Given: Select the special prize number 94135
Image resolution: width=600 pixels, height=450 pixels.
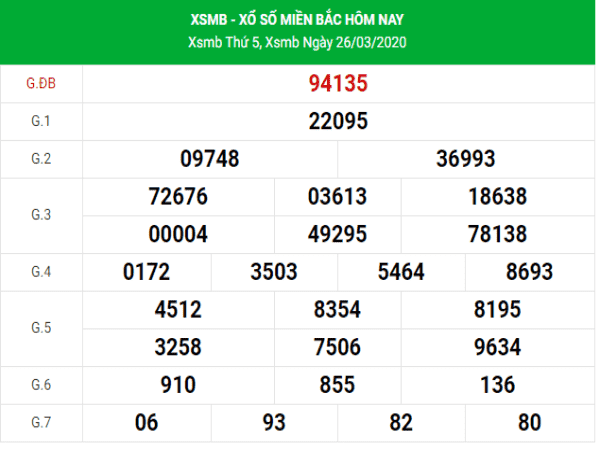Looking at the screenshot, I should click(338, 83).
